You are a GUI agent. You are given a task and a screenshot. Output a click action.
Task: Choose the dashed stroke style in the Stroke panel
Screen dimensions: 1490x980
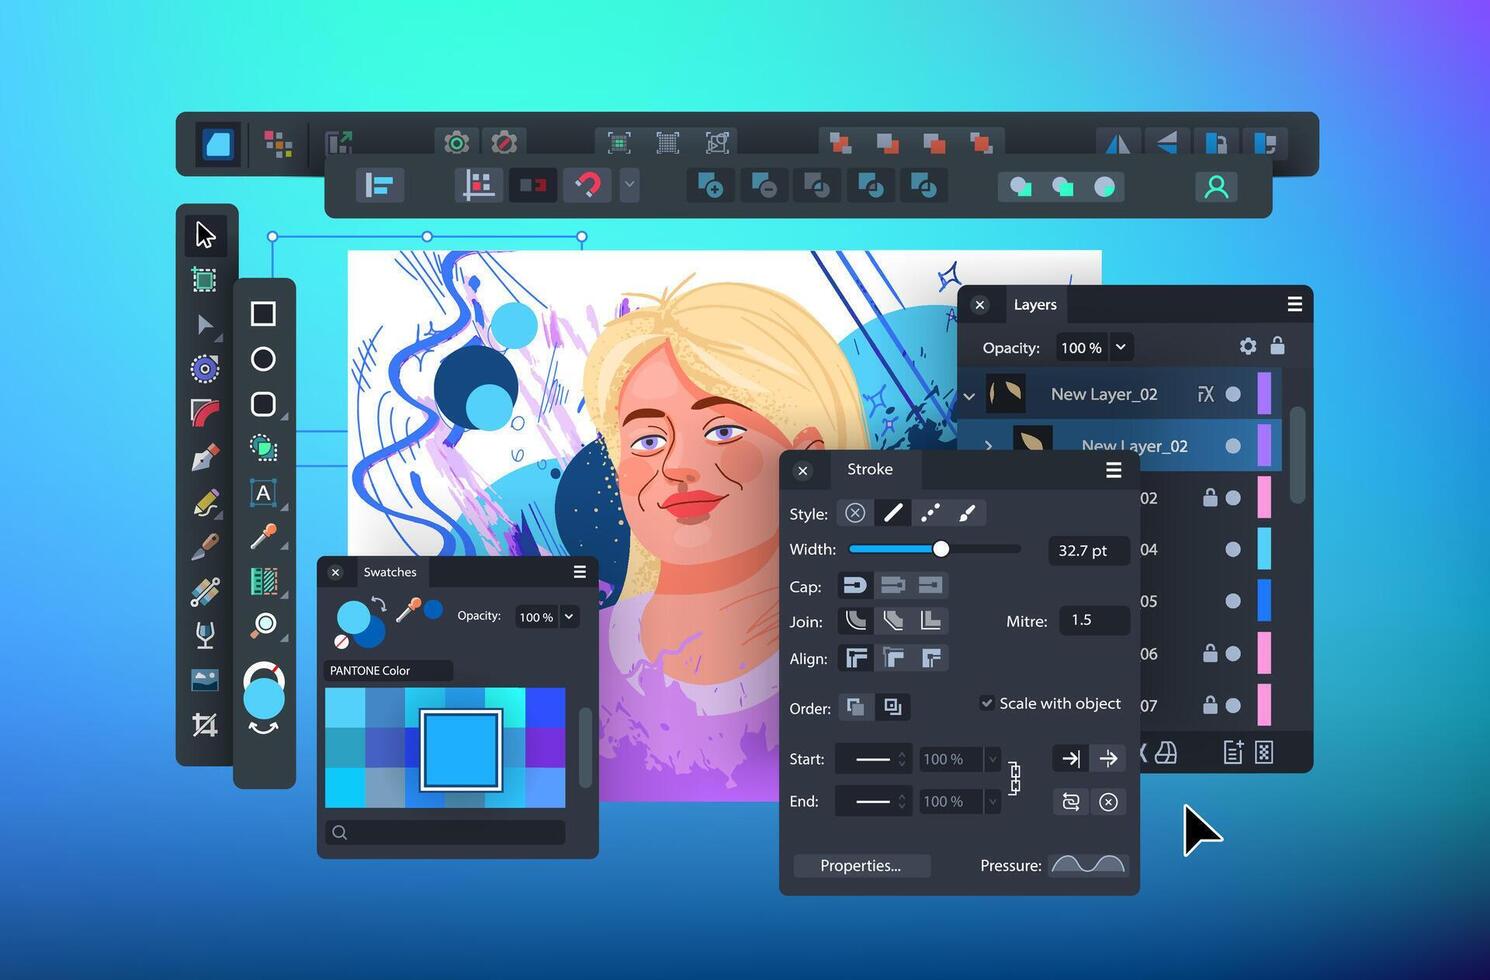(x=929, y=512)
